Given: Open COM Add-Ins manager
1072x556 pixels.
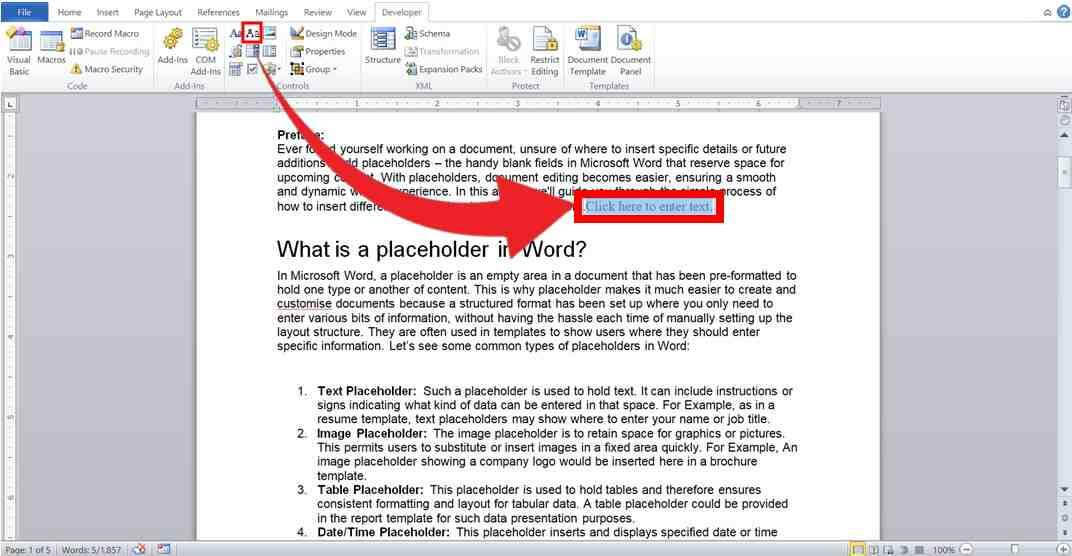Looking at the screenshot, I should click(205, 51).
